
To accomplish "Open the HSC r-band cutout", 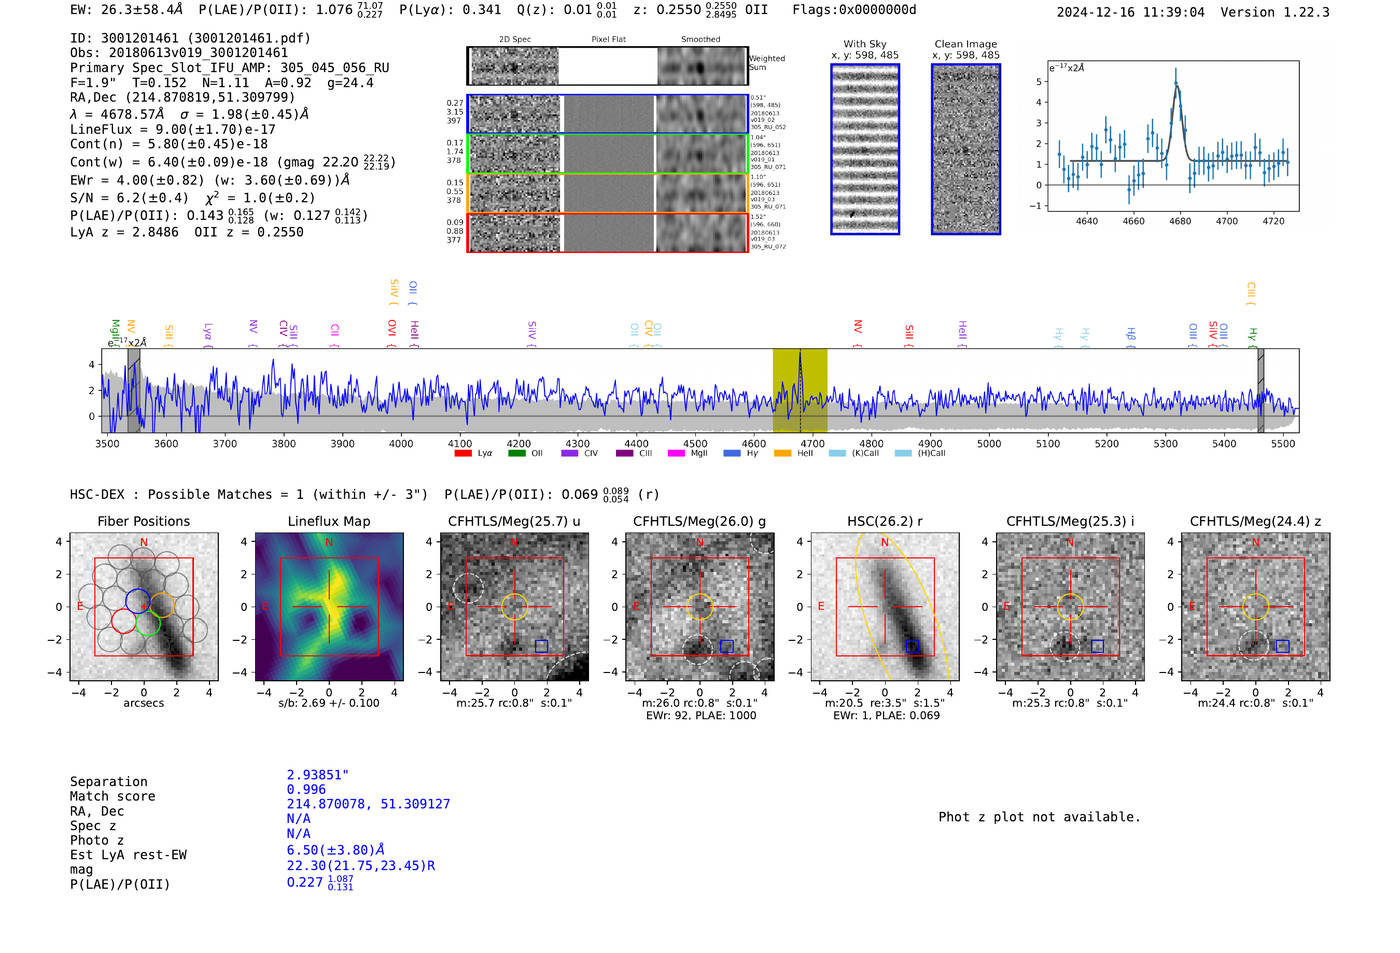I will click(885, 607).
